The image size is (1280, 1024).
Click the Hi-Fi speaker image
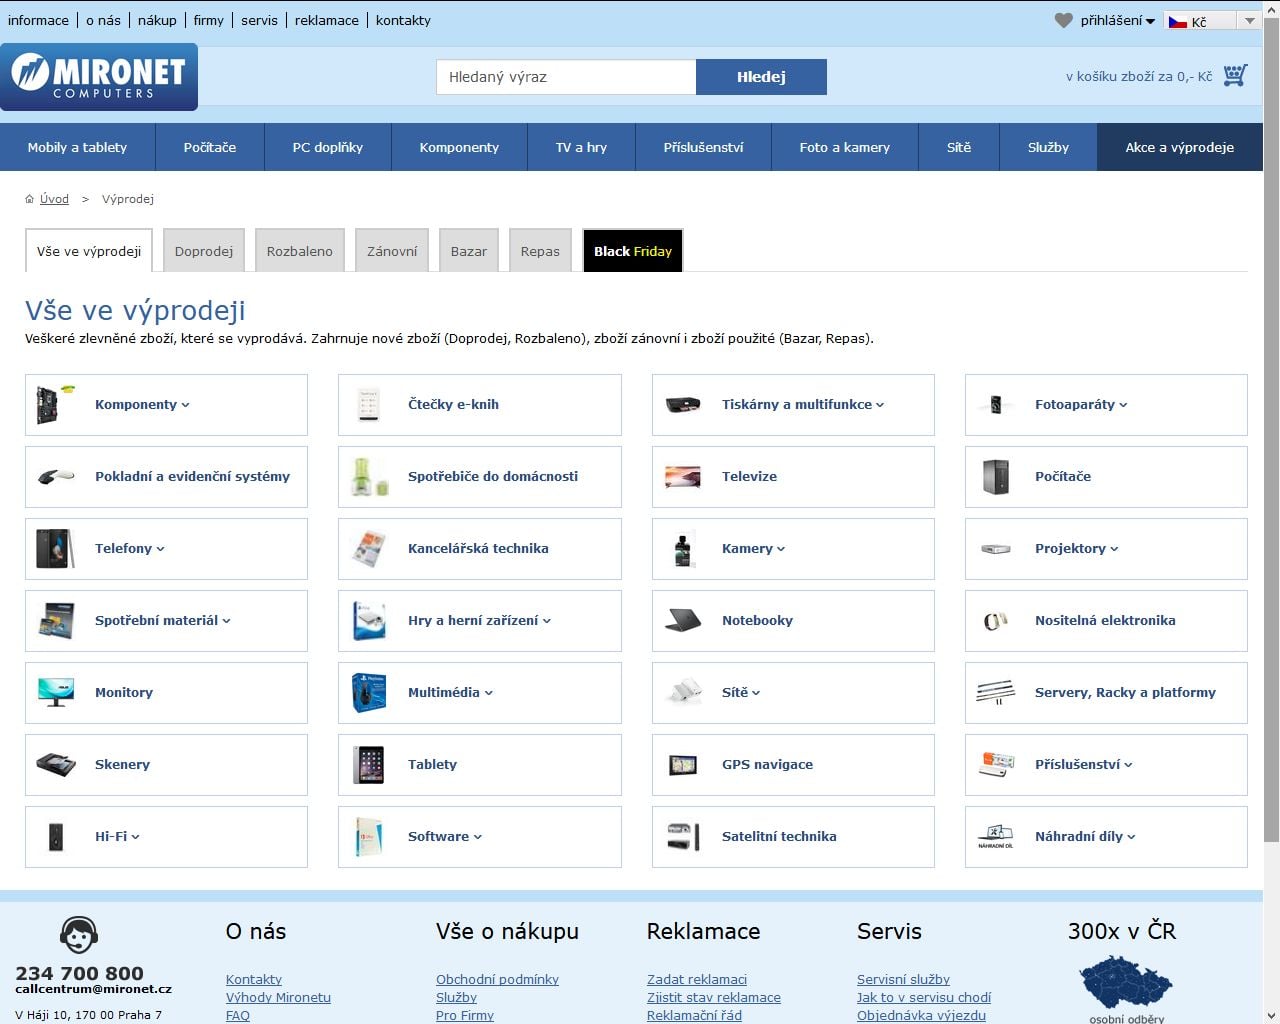pos(56,836)
